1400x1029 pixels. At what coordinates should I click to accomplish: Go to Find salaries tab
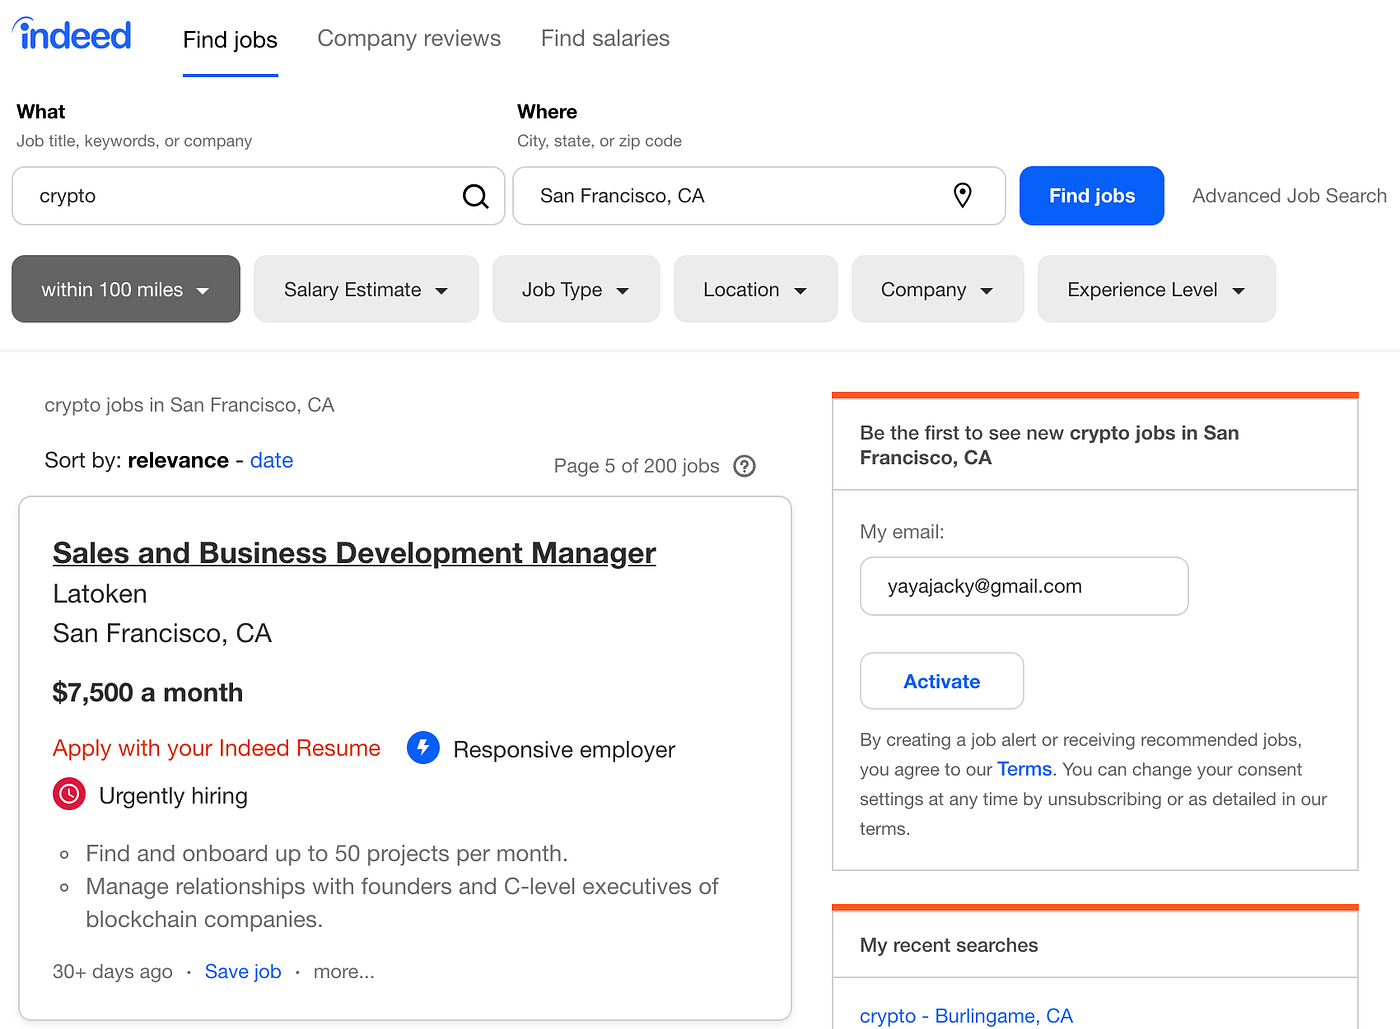605,38
